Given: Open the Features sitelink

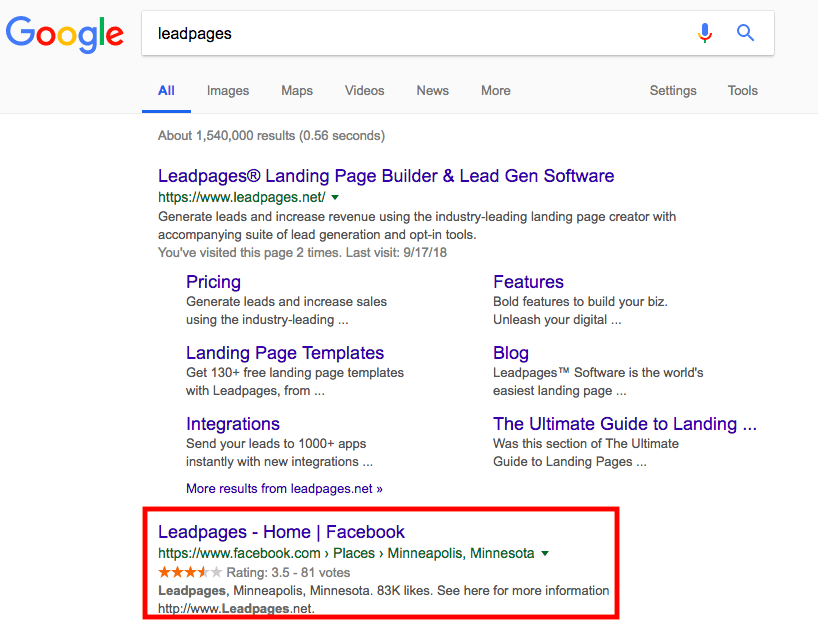Looking at the screenshot, I should [528, 282].
